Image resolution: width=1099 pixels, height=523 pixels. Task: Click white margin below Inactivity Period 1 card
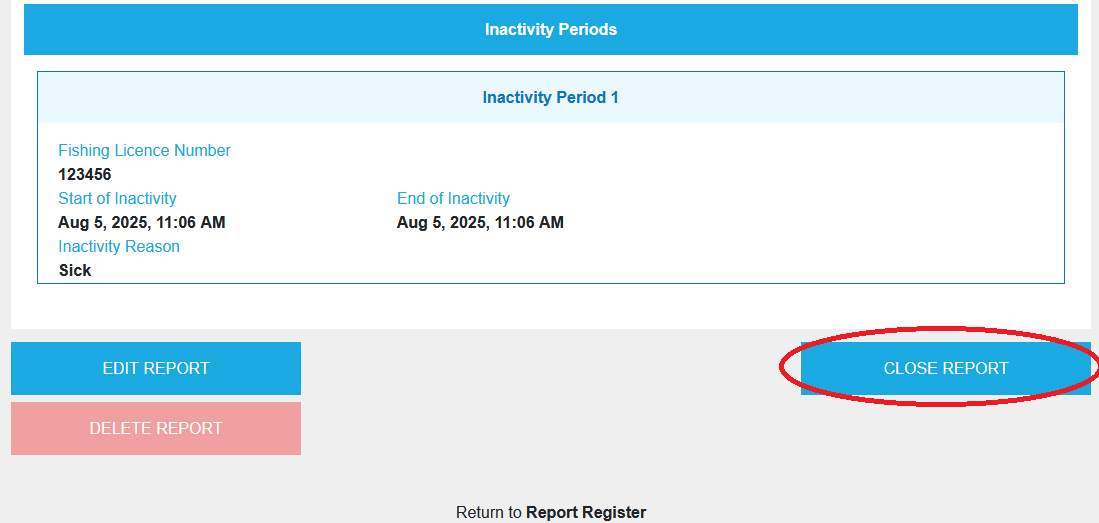point(550,306)
